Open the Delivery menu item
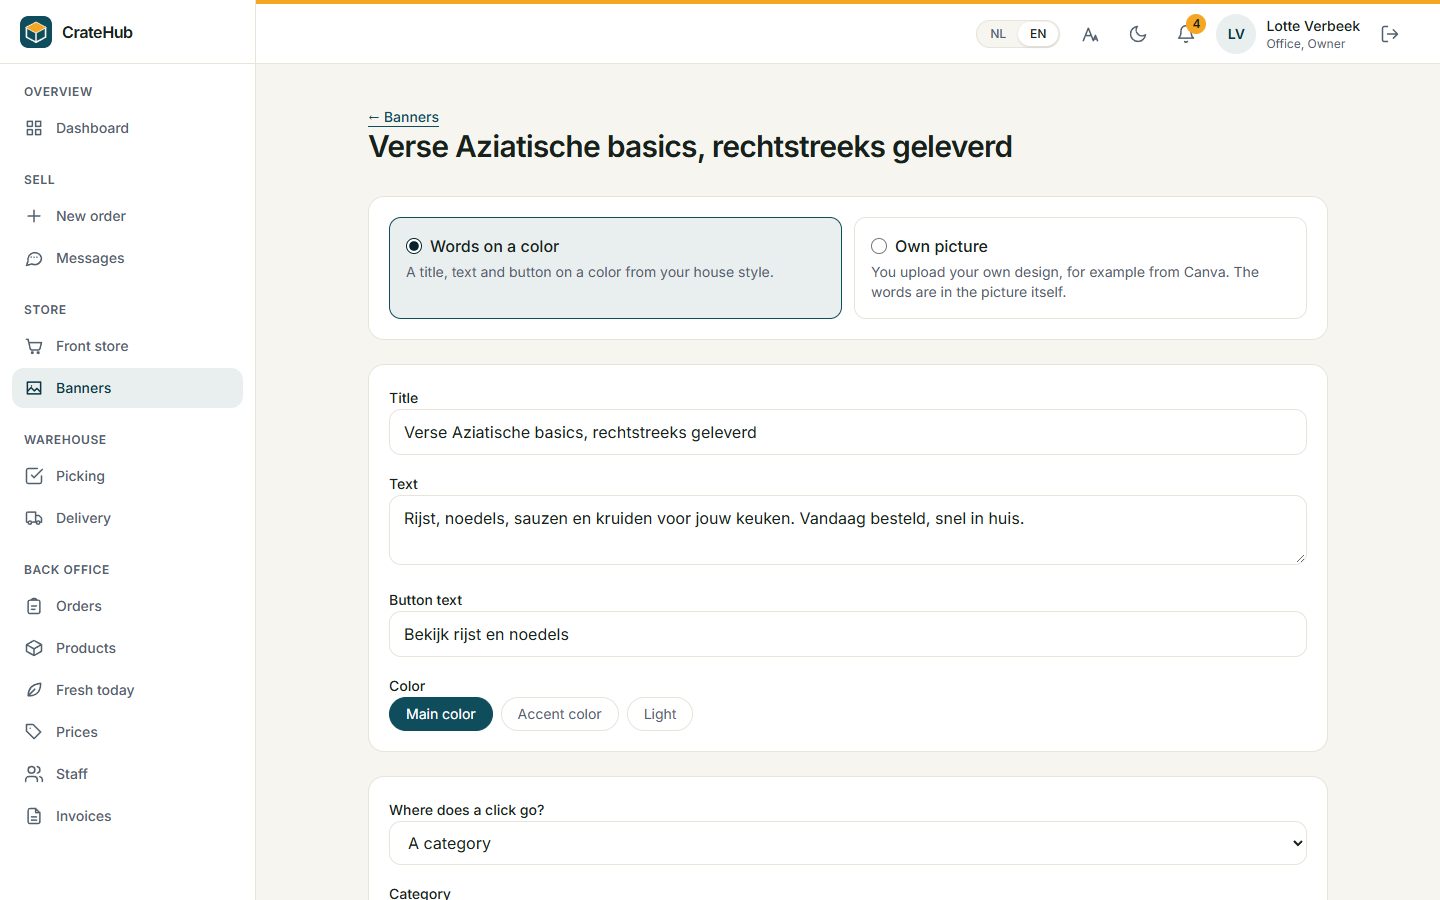 (x=127, y=518)
